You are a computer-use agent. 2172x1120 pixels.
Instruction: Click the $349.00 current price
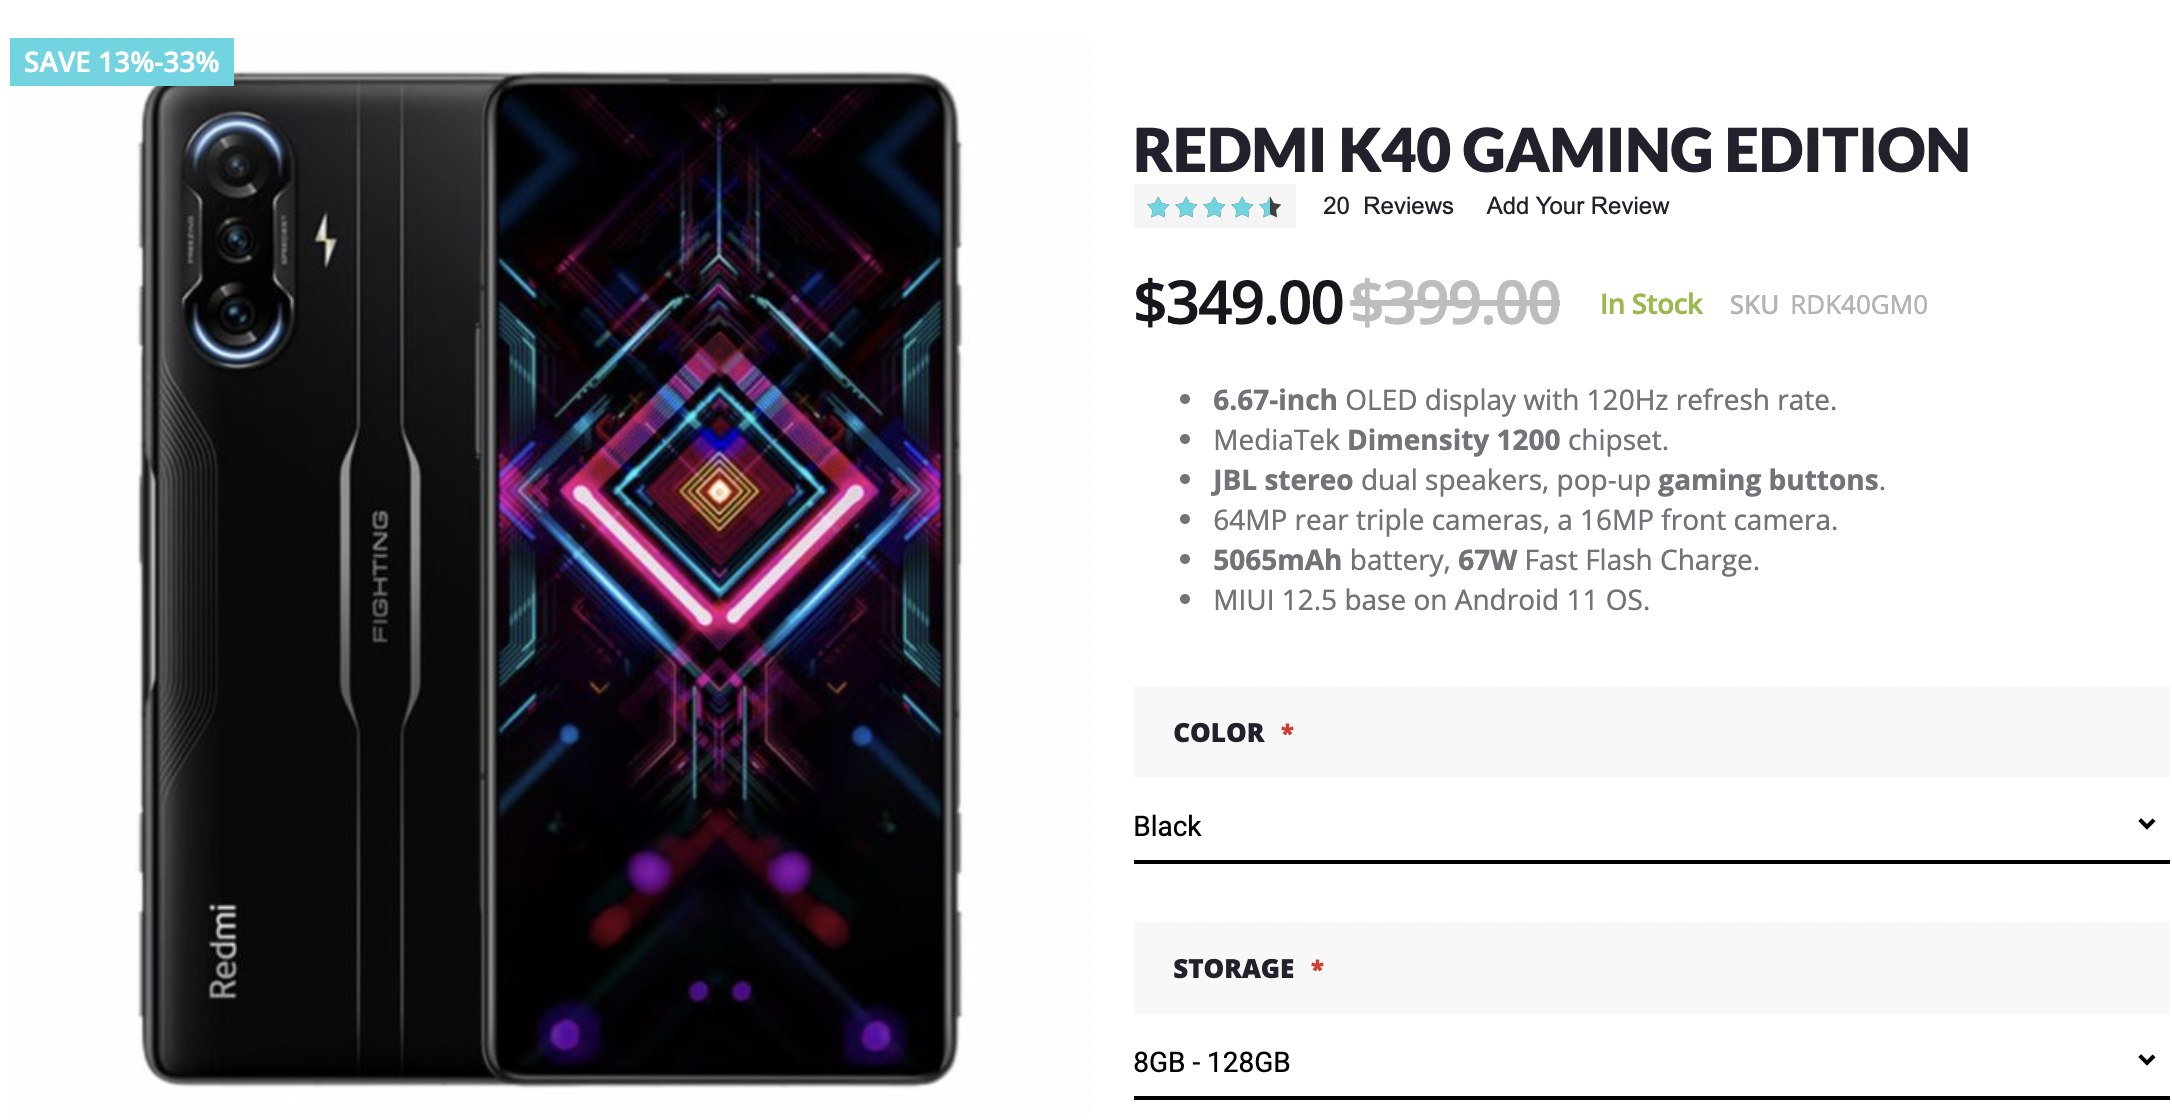tap(1237, 303)
